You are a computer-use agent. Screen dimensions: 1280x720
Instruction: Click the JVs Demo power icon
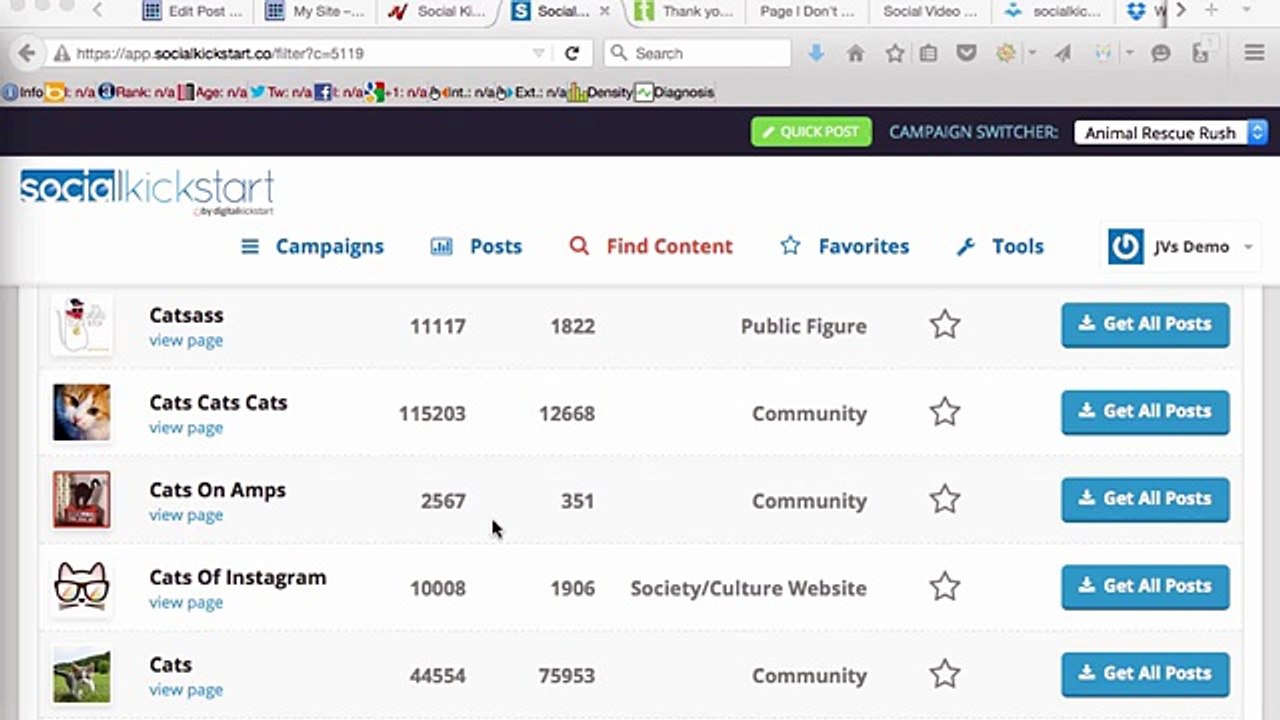pyautogui.click(x=1125, y=246)
